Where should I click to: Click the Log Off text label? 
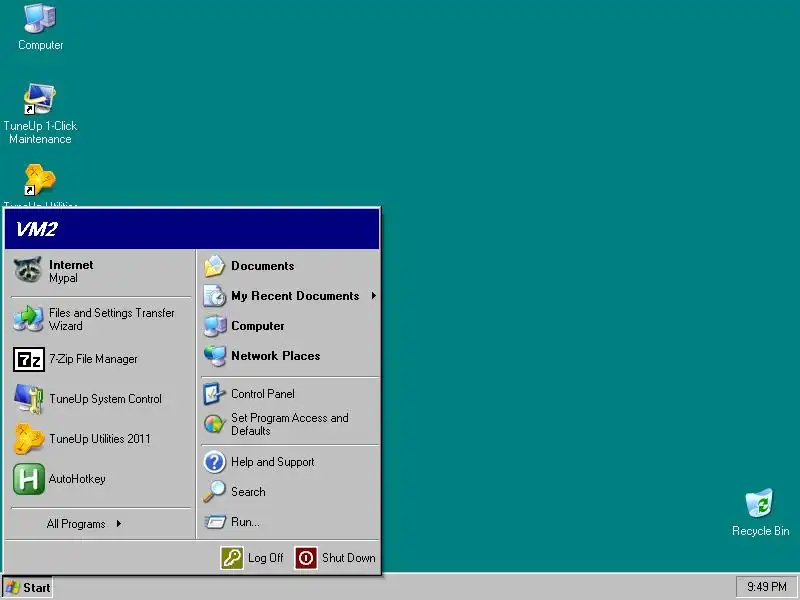pos(265,558)
